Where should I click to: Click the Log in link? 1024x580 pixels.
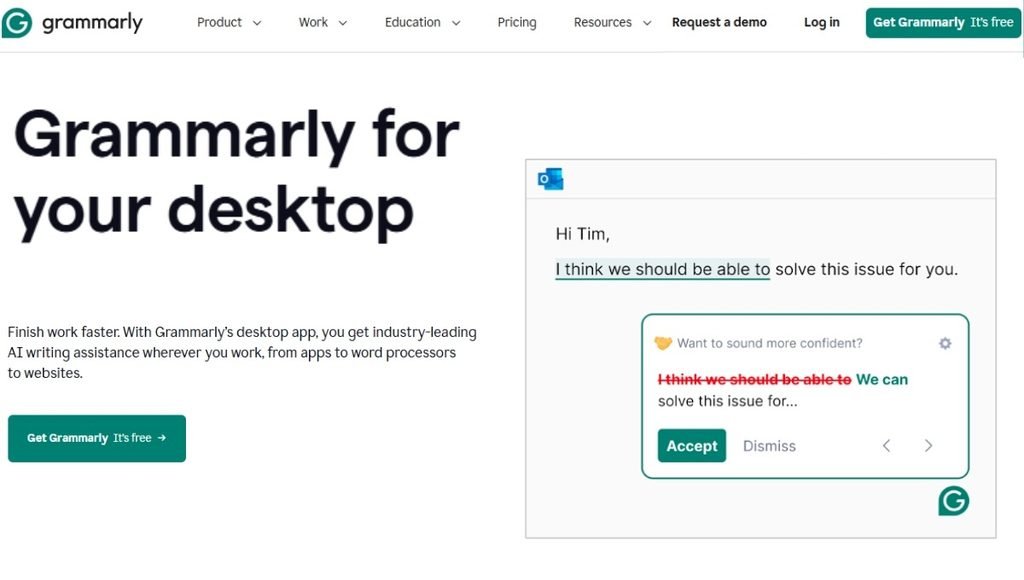tap(822, 22)
